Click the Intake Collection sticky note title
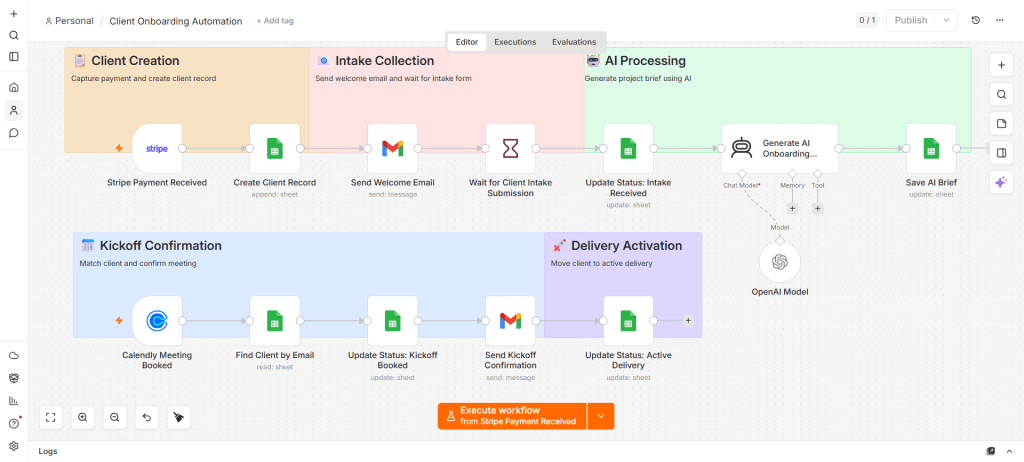This screenshot has width=1024, height=462. [x=385, y=61]
